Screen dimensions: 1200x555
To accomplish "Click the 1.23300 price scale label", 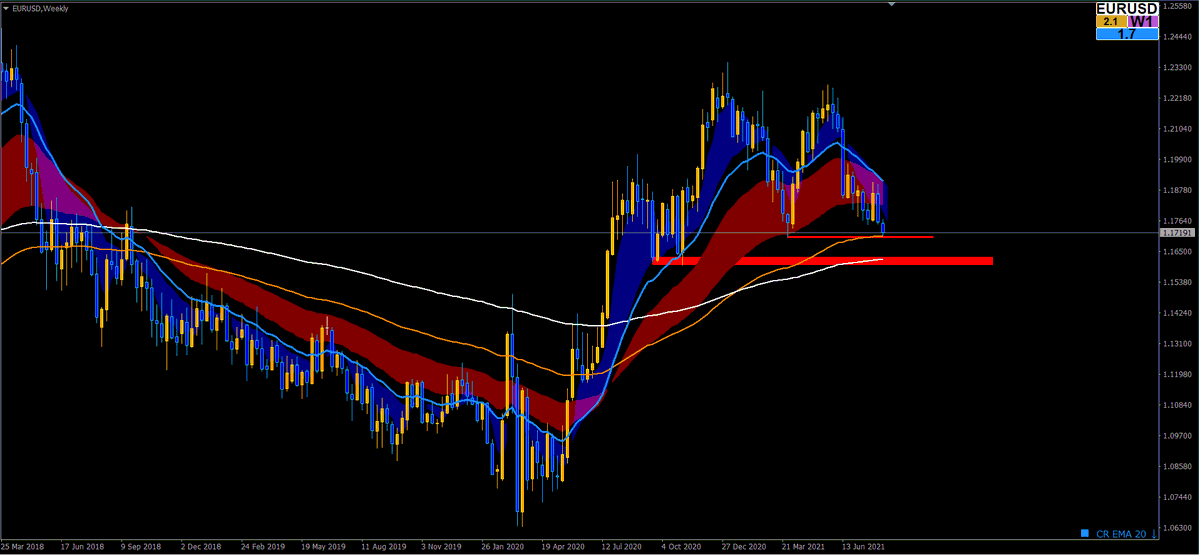I will click(x=1179, y=67).
